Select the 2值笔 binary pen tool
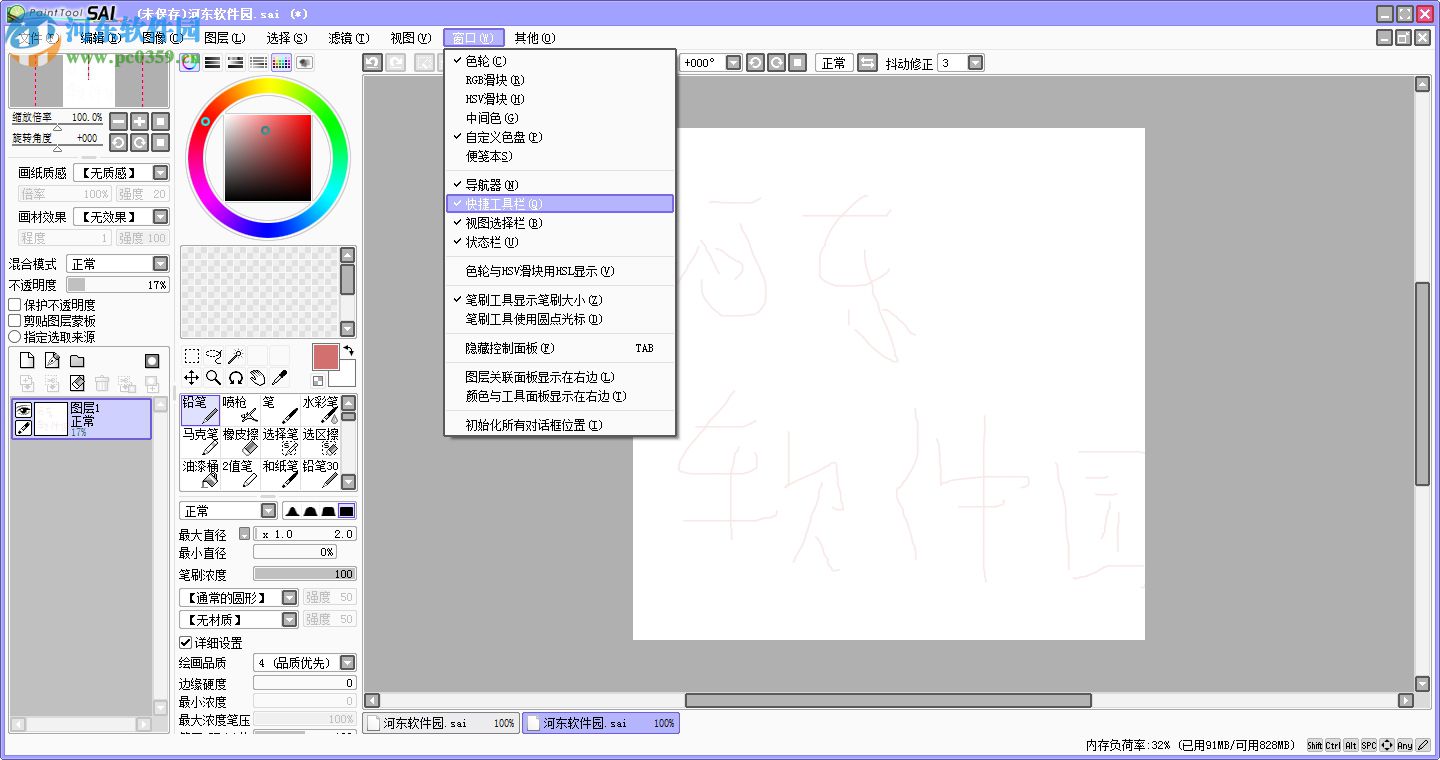The height and width of the screenshot is (760, 1440). (x=240, y=474)
